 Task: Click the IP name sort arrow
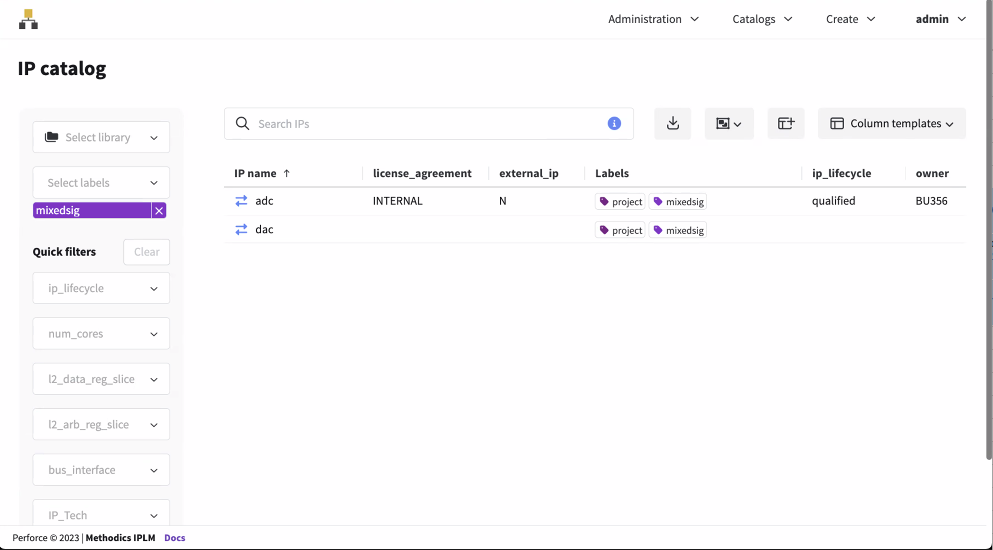pyautogui.click(x=287, y=174)
